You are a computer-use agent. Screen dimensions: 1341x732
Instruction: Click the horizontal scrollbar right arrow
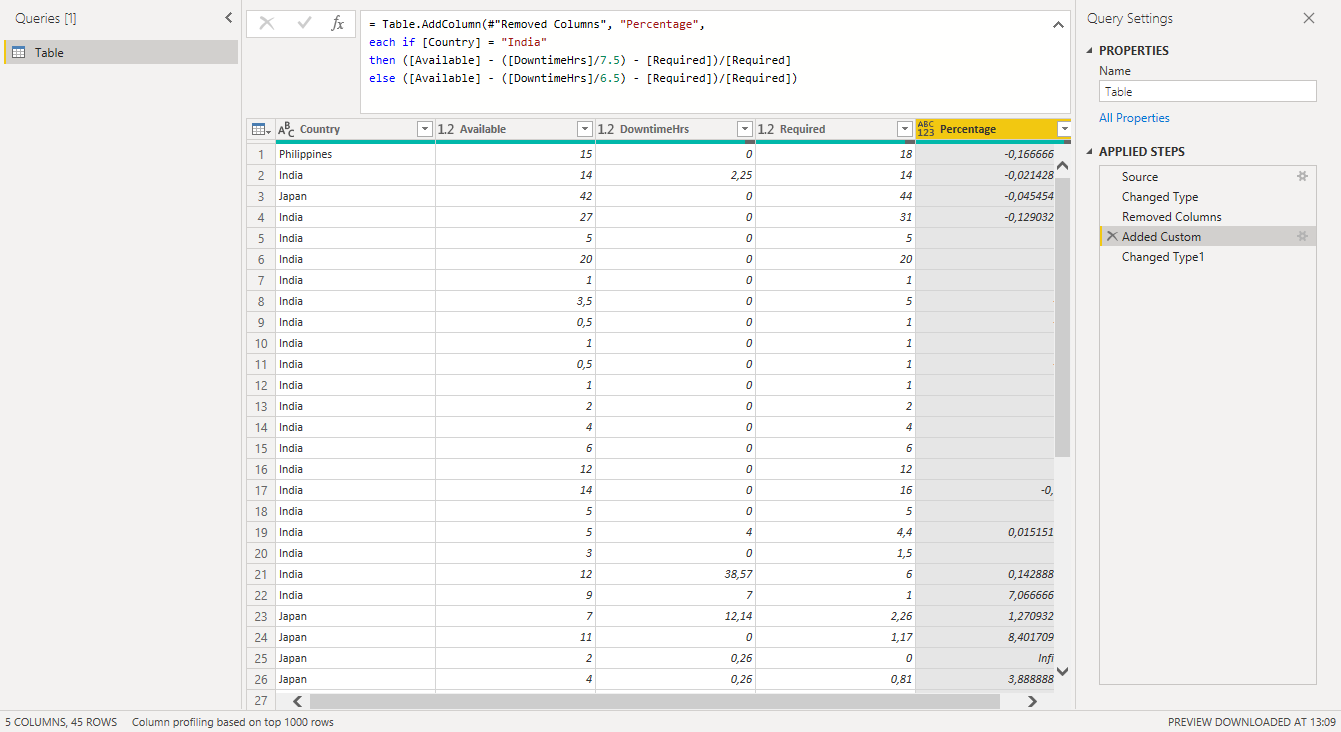[x=1032, y=701]
